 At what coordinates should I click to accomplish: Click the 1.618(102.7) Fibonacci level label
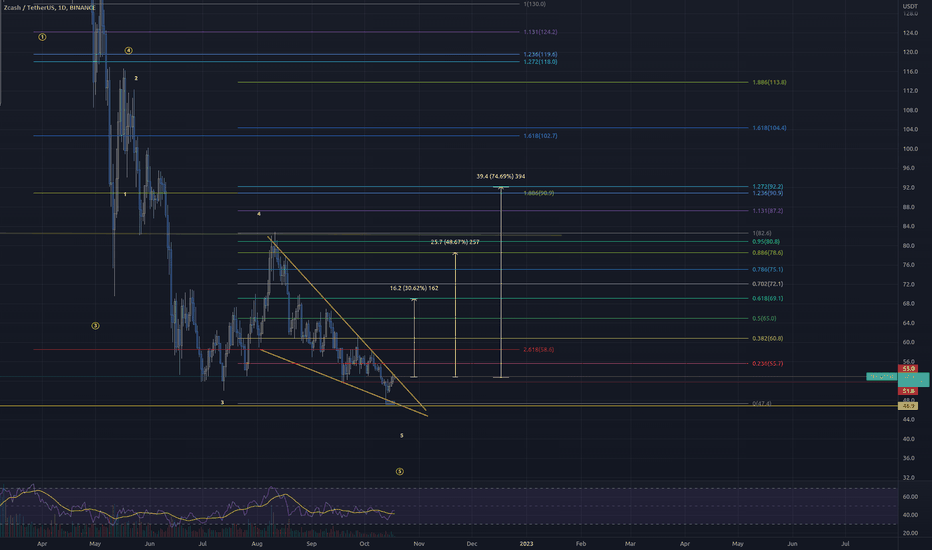pyautogui.click(x=540, y=136)
